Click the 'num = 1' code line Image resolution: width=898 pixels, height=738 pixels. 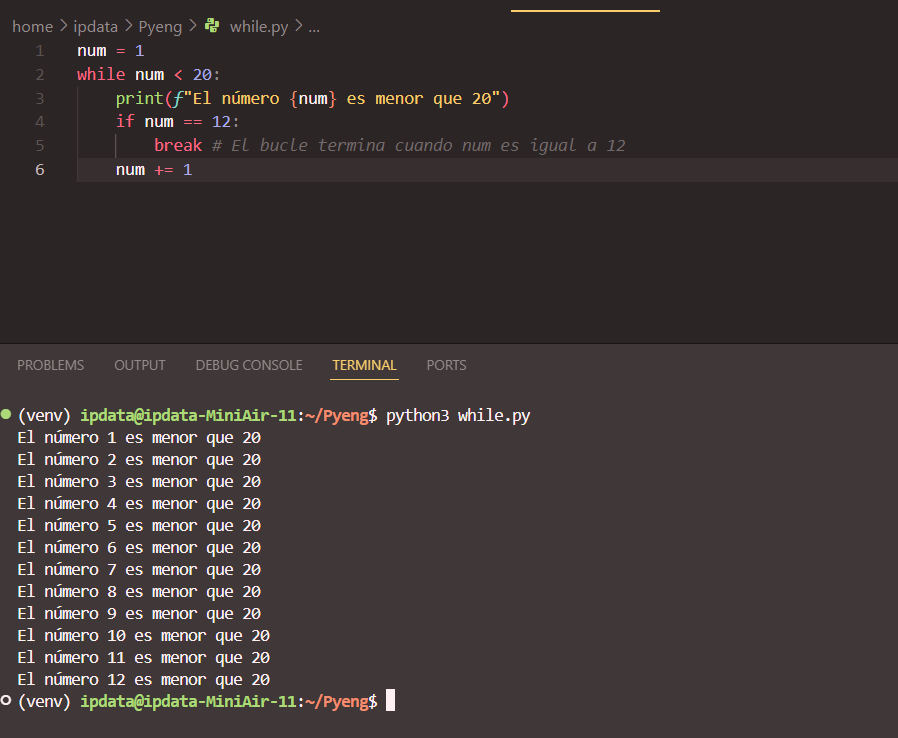(111, 51)
